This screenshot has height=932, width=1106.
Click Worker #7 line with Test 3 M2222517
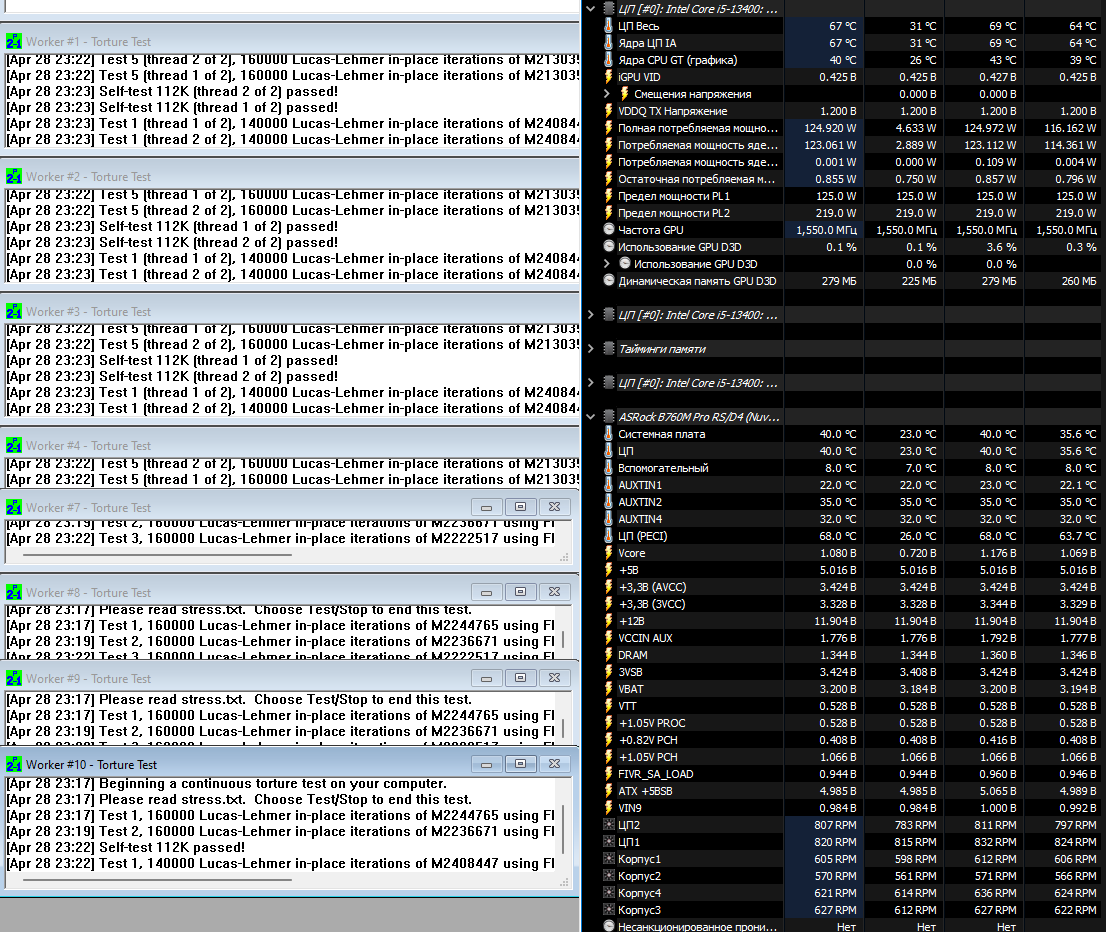[281, 538]
